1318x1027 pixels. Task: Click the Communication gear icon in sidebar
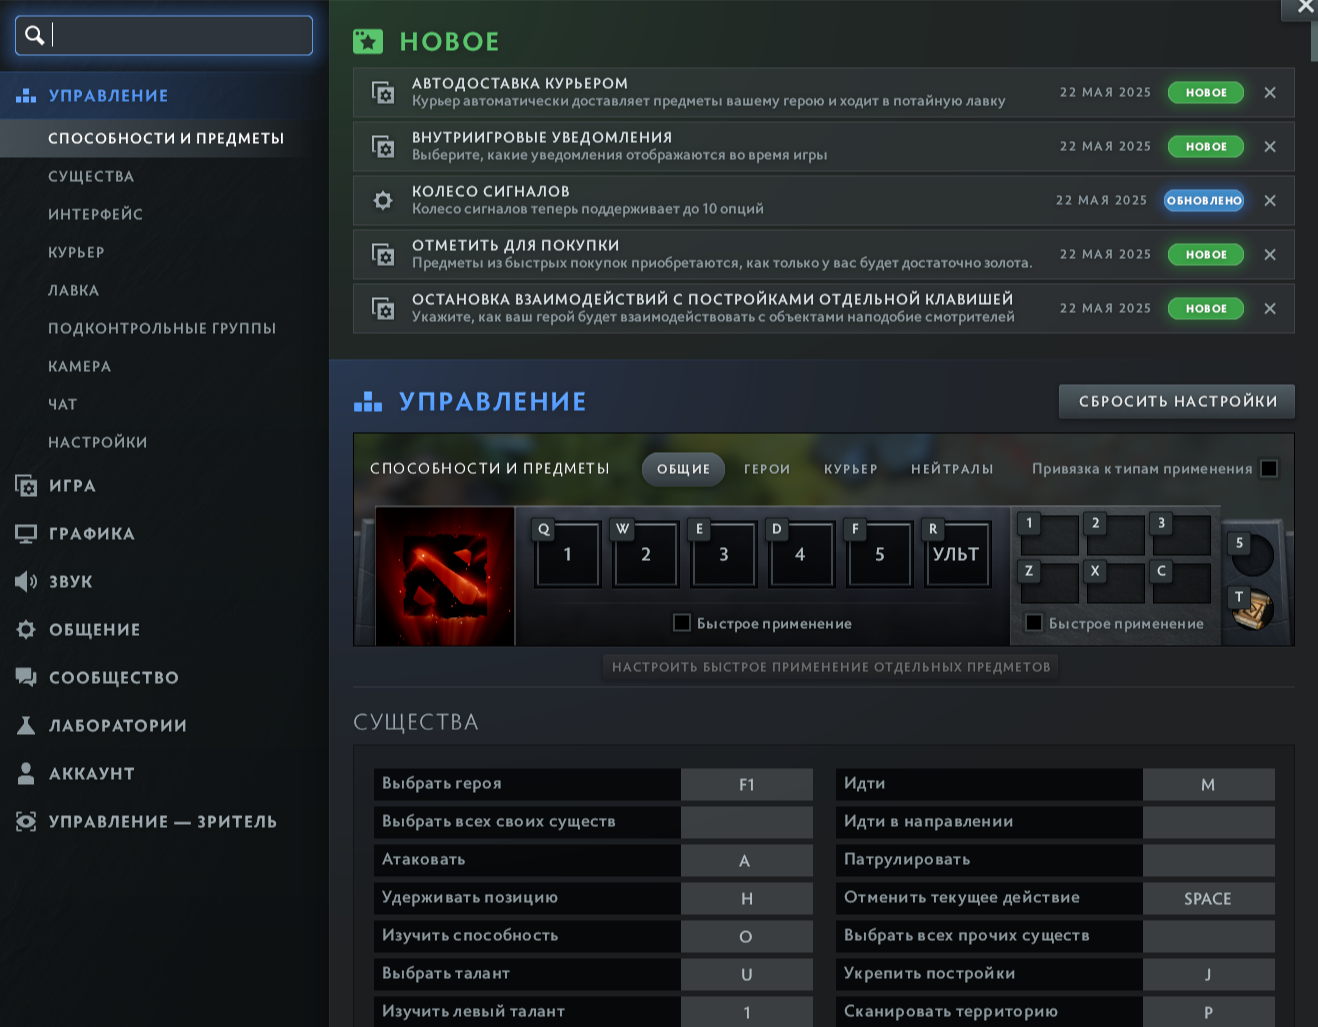26,630
